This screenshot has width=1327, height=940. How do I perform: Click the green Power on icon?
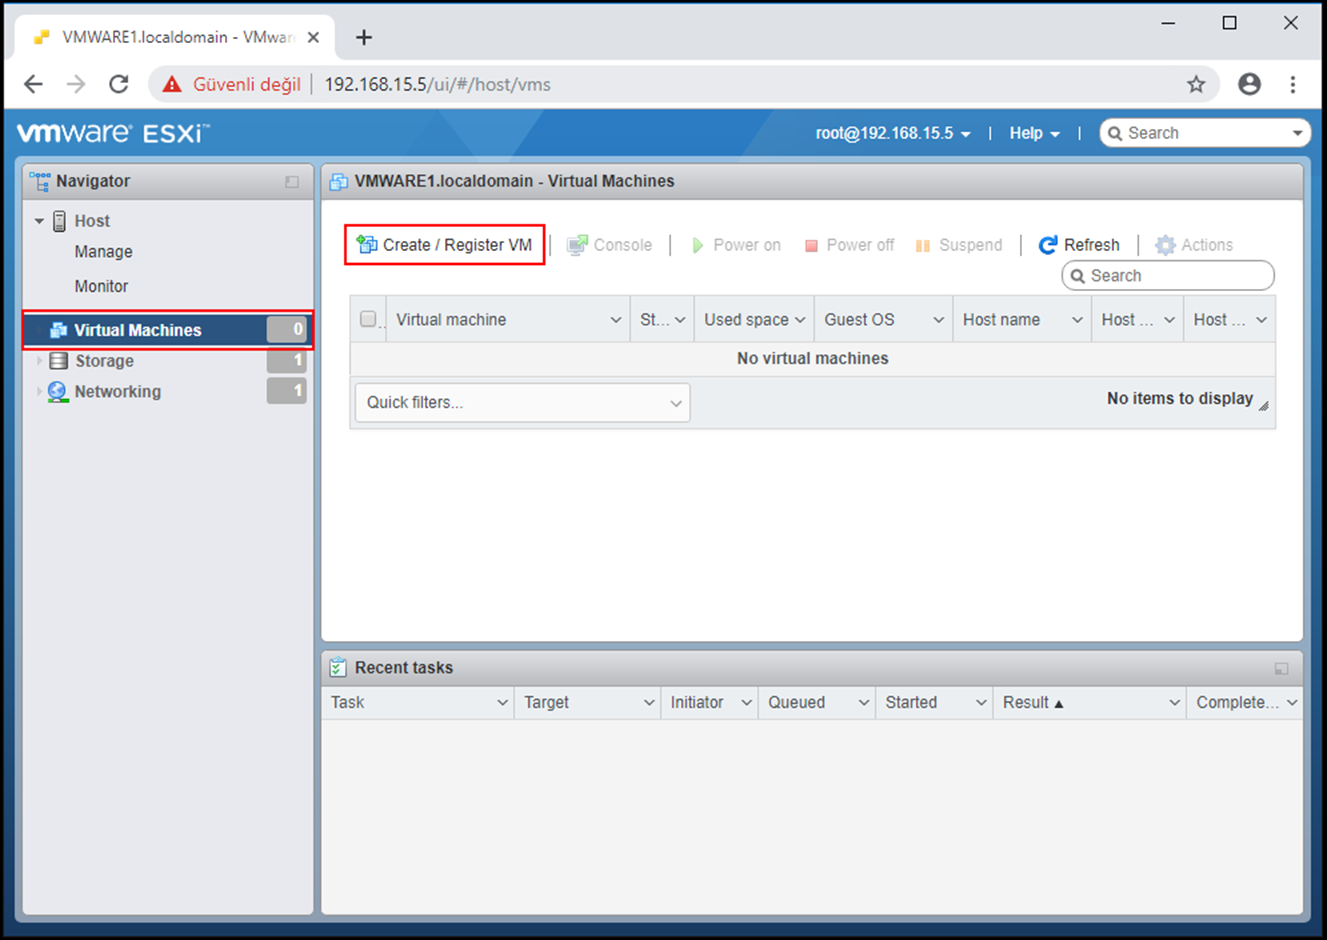(x=698, y=245)
